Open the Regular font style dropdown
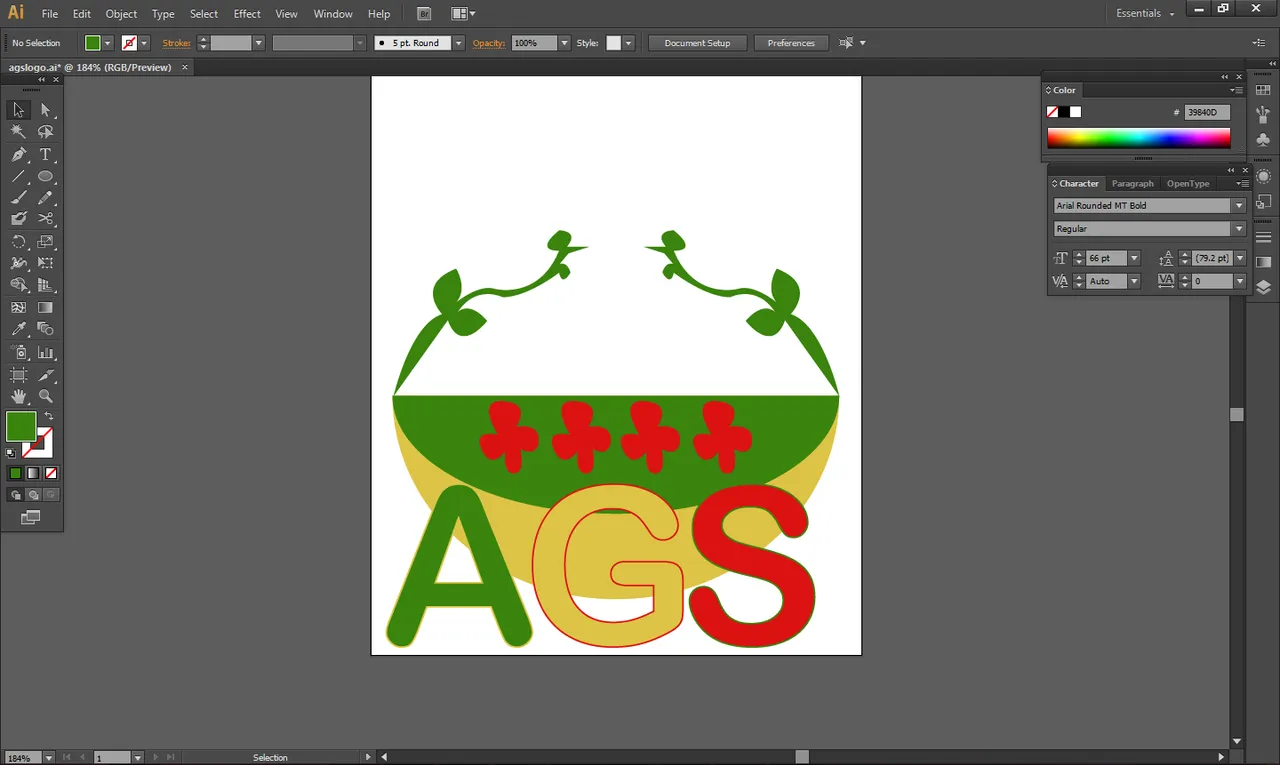Viewport: 1280px width, 765px height. 1239,229
